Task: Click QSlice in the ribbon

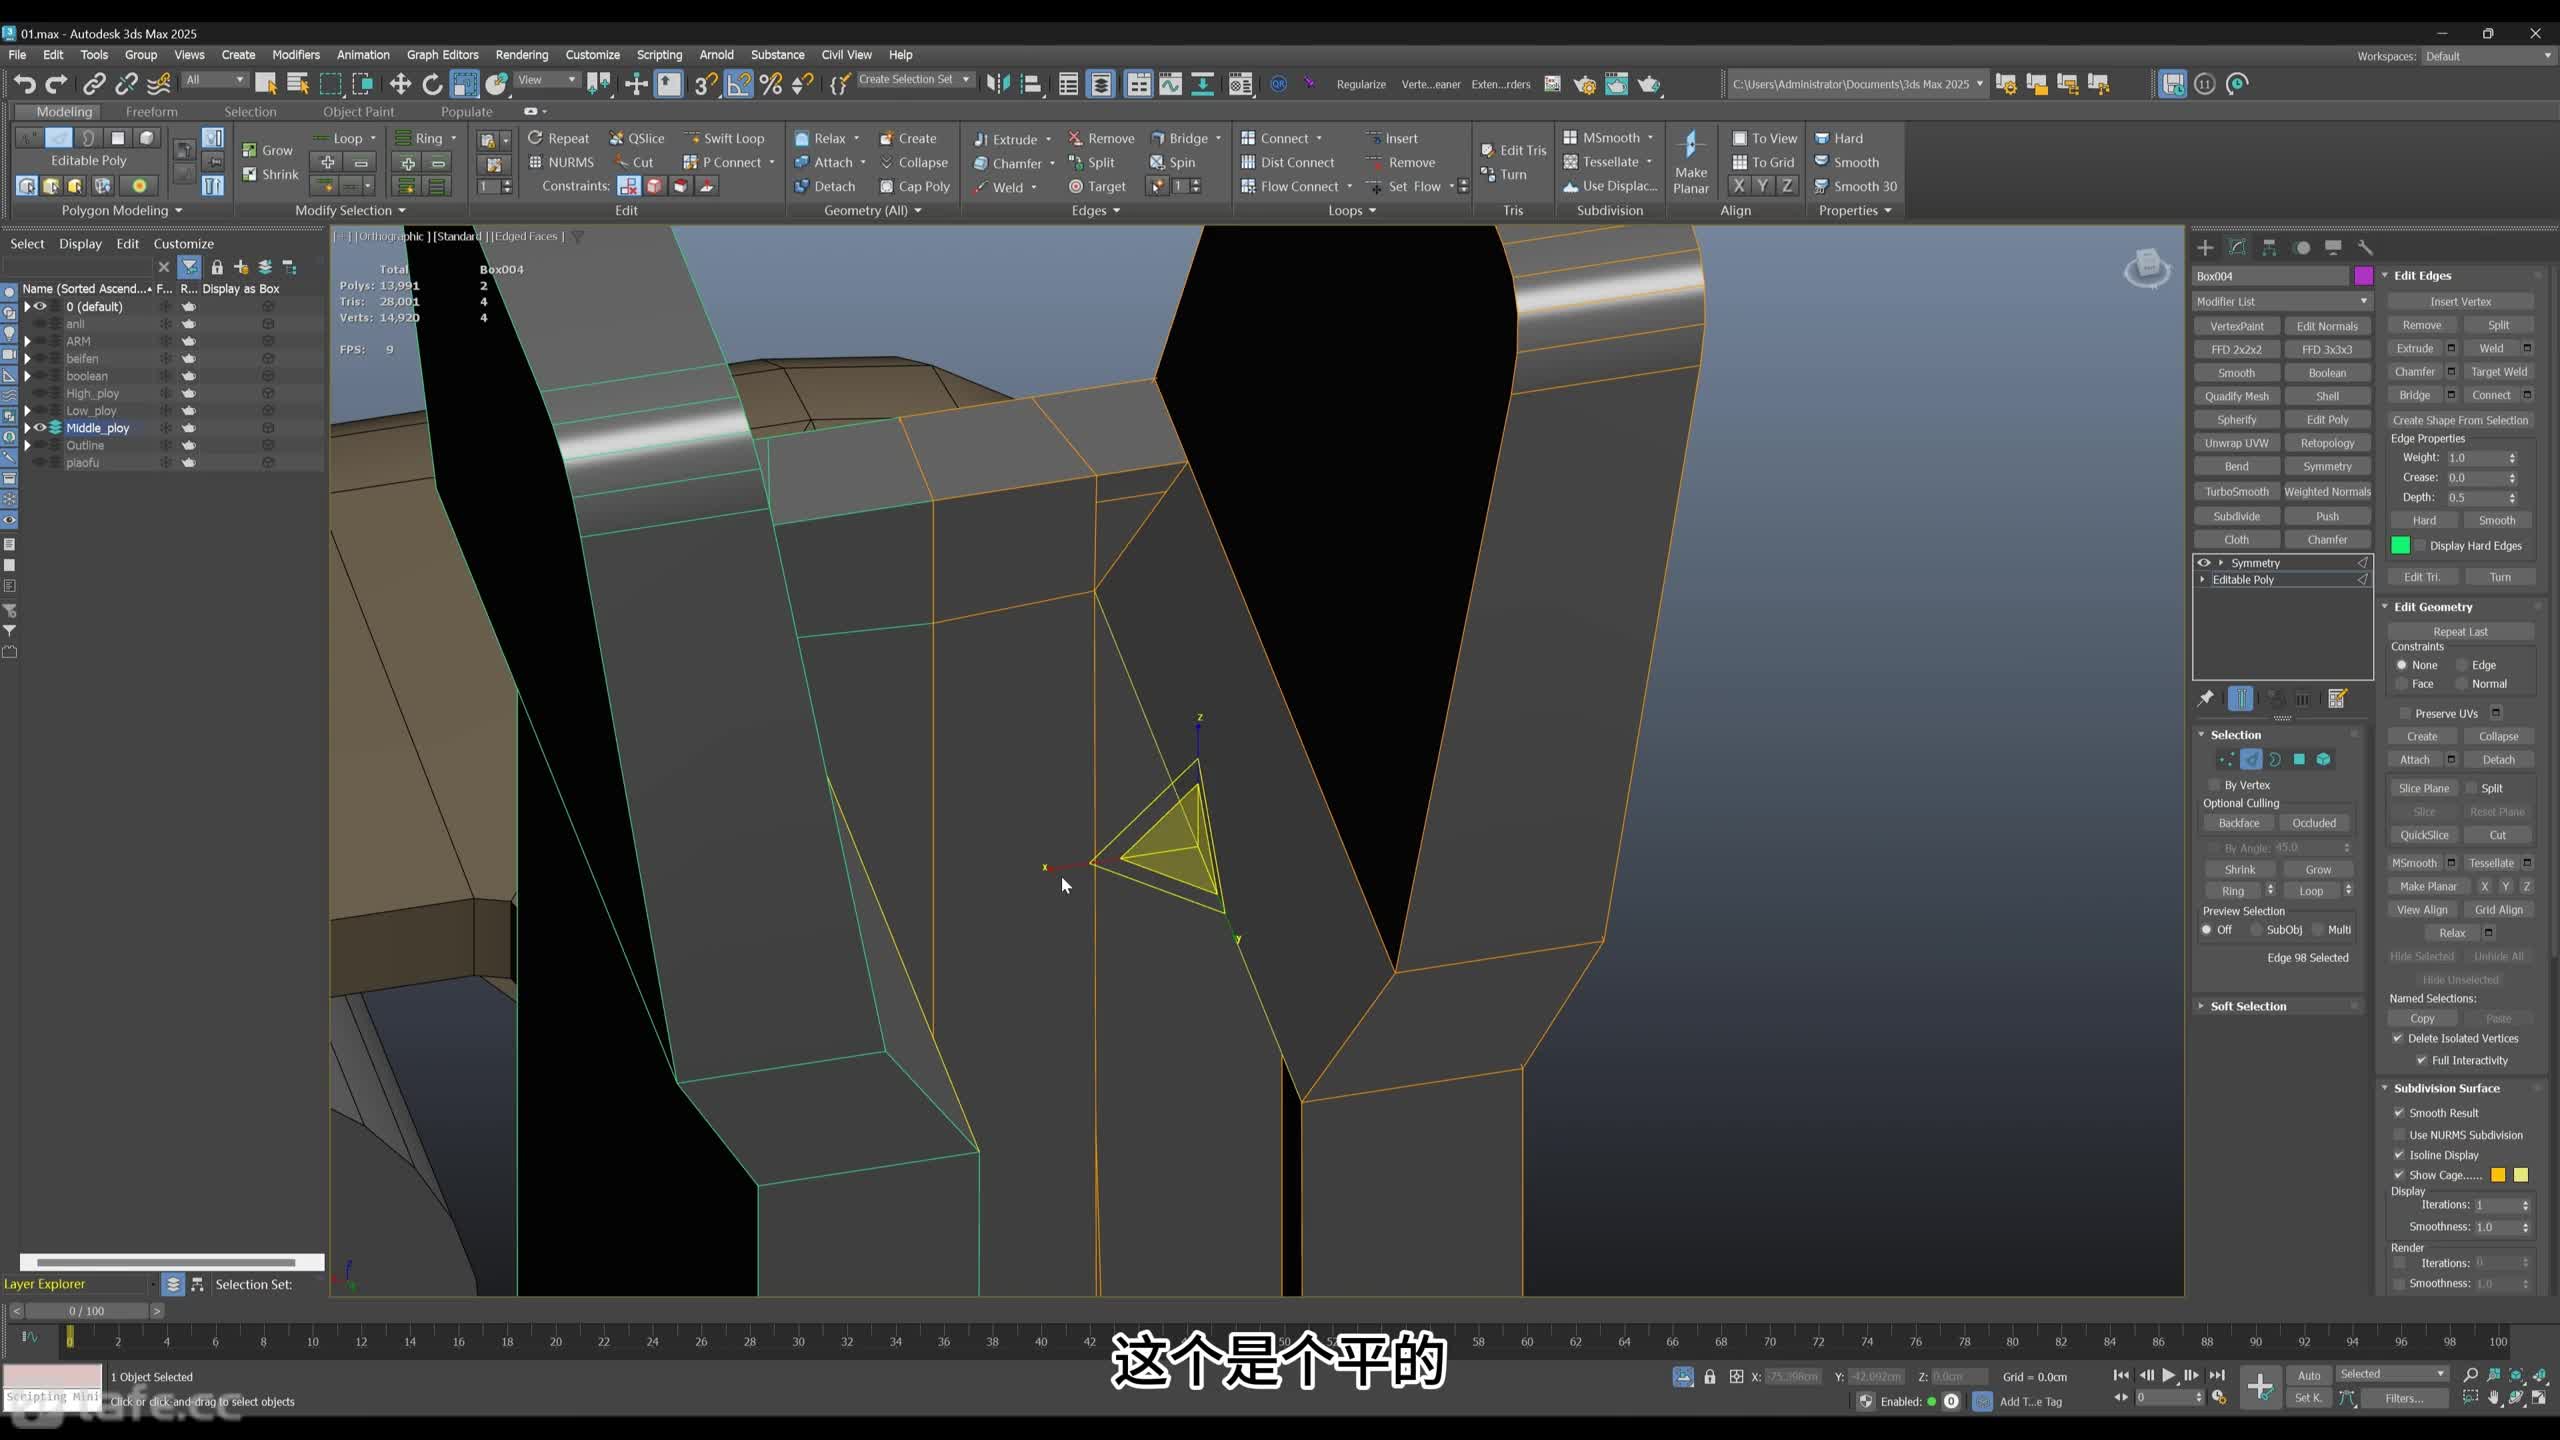Action: [x=637, y=139]
